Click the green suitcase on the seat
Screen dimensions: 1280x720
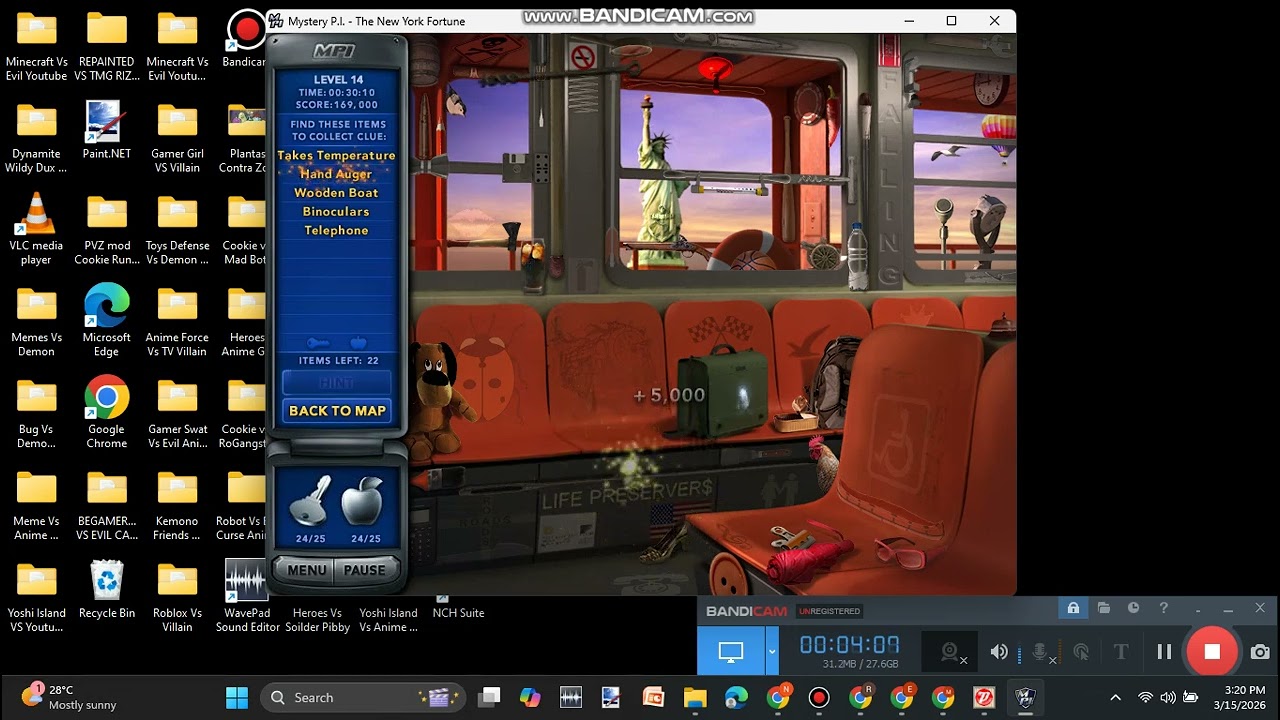(x=722, y=394)
